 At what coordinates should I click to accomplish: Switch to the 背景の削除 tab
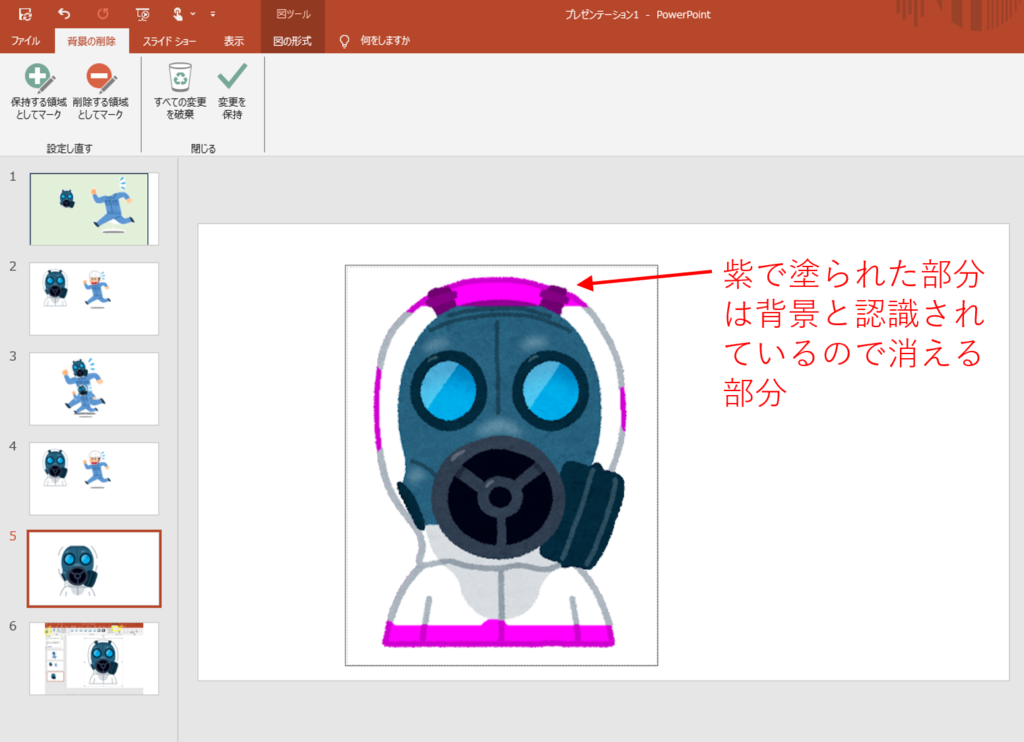(90, 42)
